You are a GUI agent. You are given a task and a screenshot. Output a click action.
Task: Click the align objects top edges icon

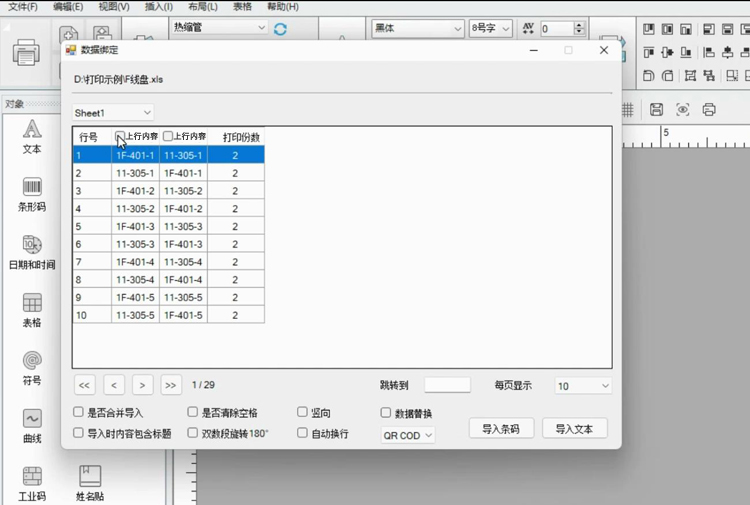tap(649, 52)
